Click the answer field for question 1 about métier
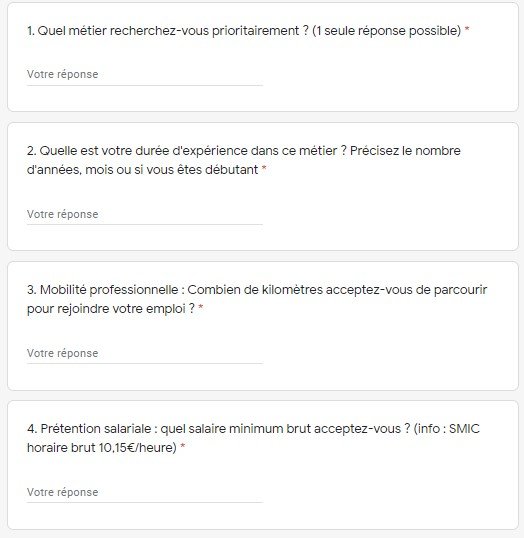The height and width of the screenshot is (538, 524). pyautogui.click(x=145, y=74)
